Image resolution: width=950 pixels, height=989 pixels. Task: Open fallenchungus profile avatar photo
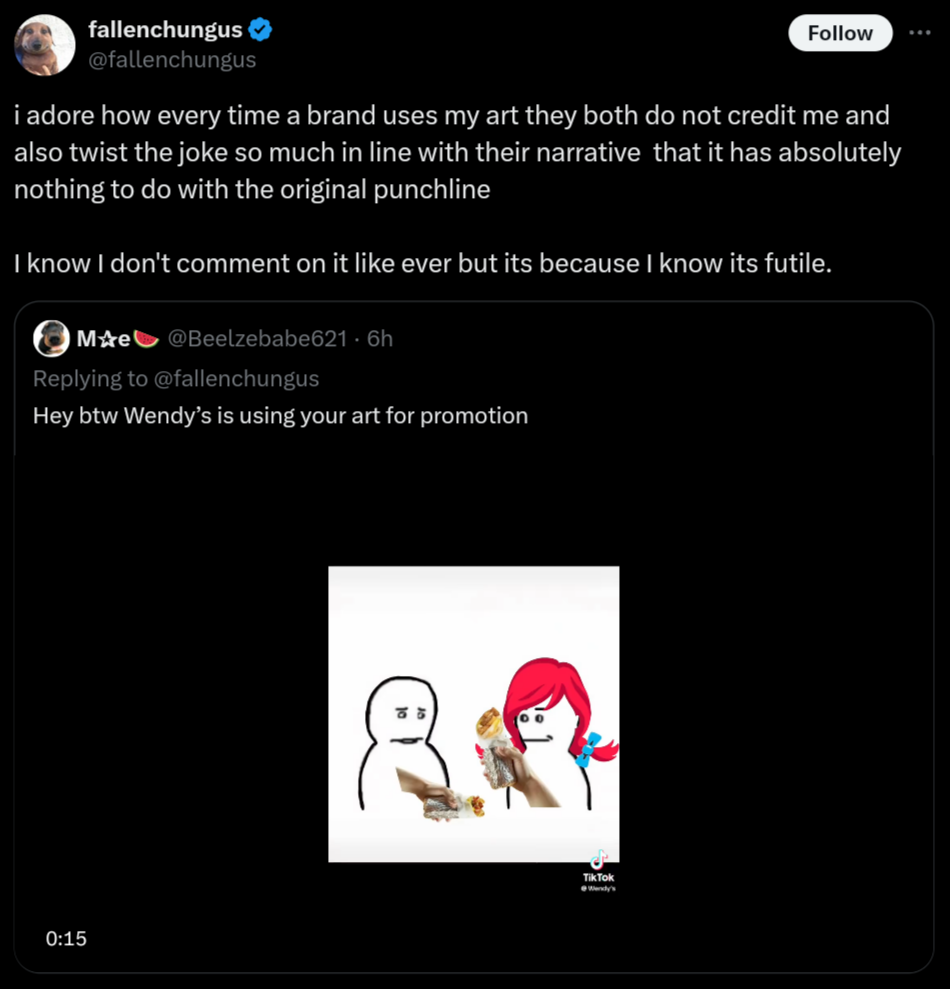pos(45,45)
